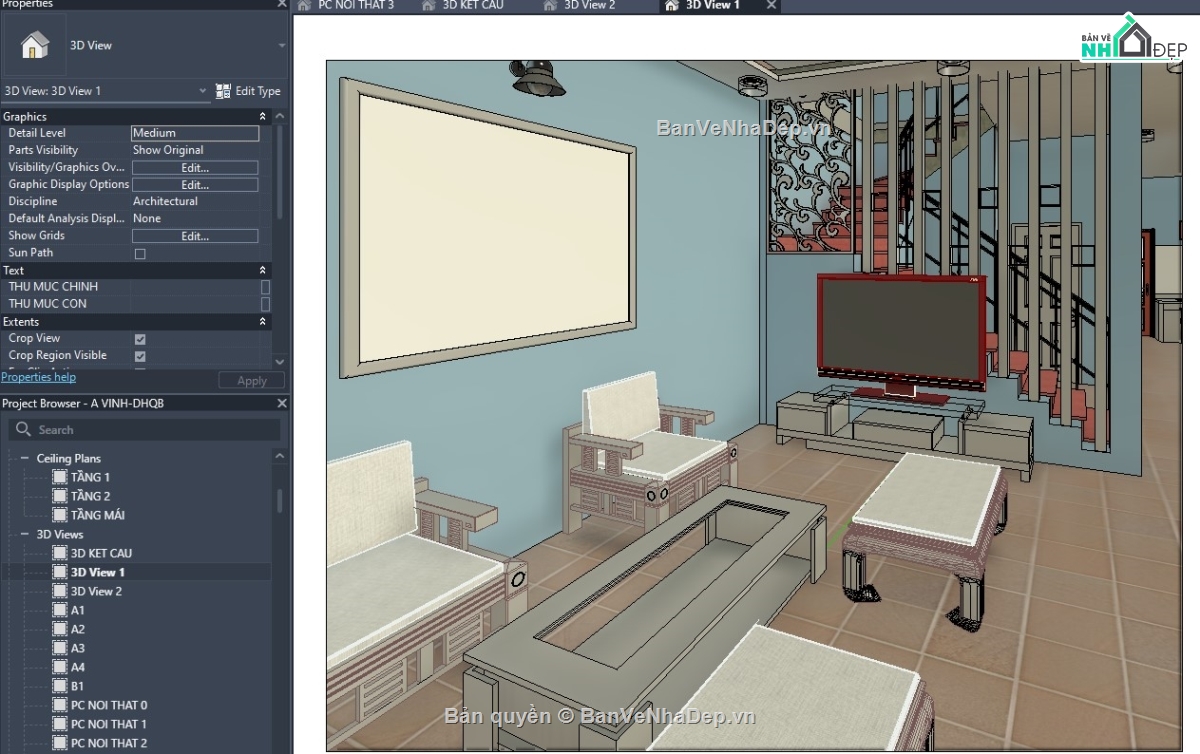Open Visibility/Graphics Overrides Edit button
This screenshot has width=1200, height=754.
pos(195,168)
